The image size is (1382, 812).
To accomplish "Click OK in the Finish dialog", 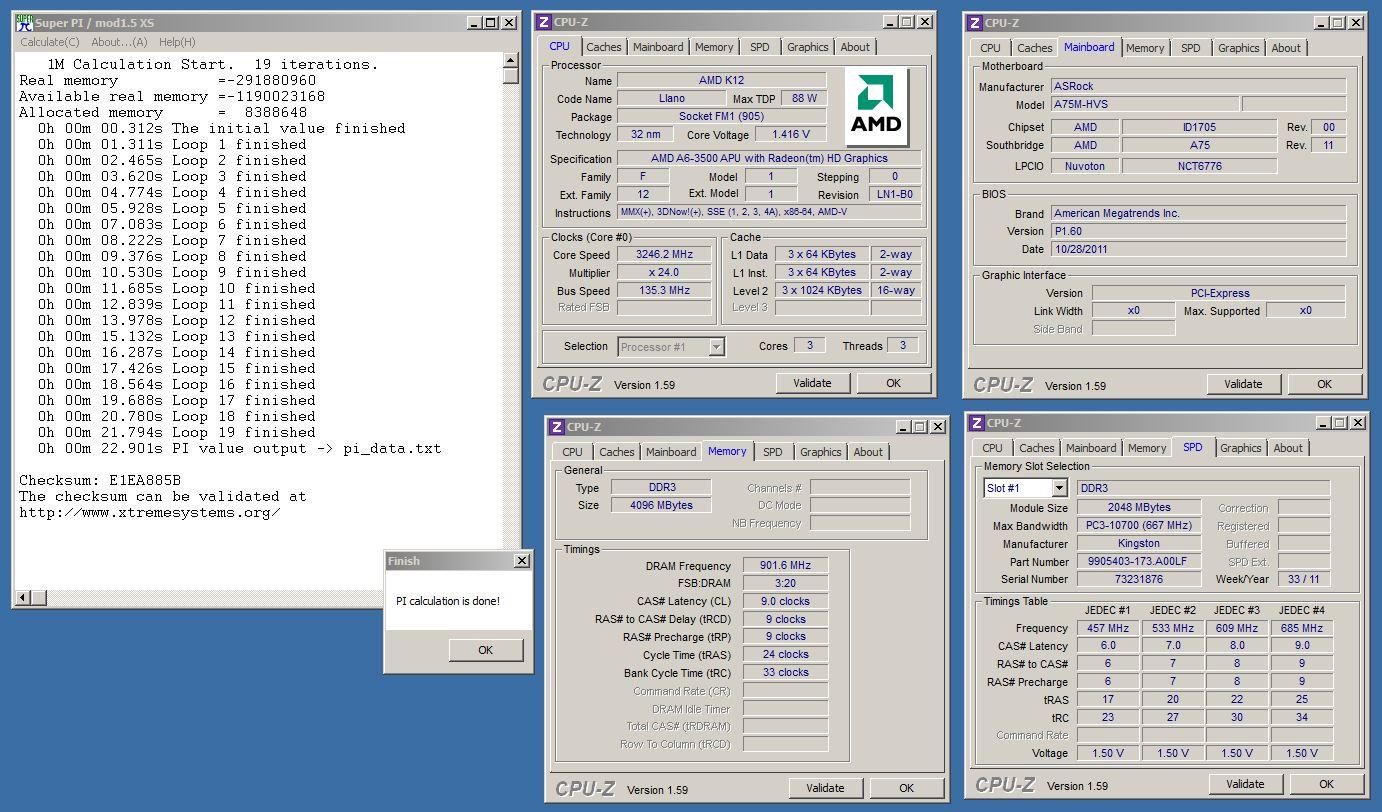I will coord(486,650).
